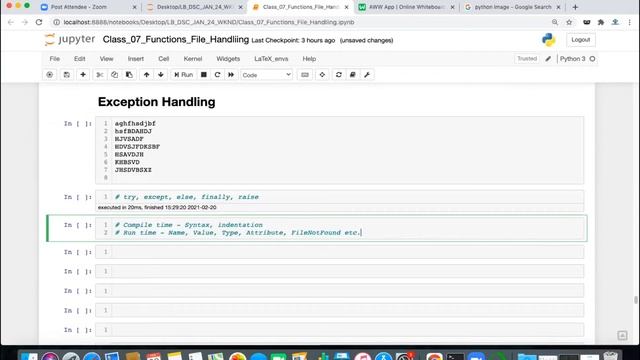The height and width of the screenshot is (360, 640).
Task: Insert a cell below with the plus icon
Action: [x=83, y=75]
